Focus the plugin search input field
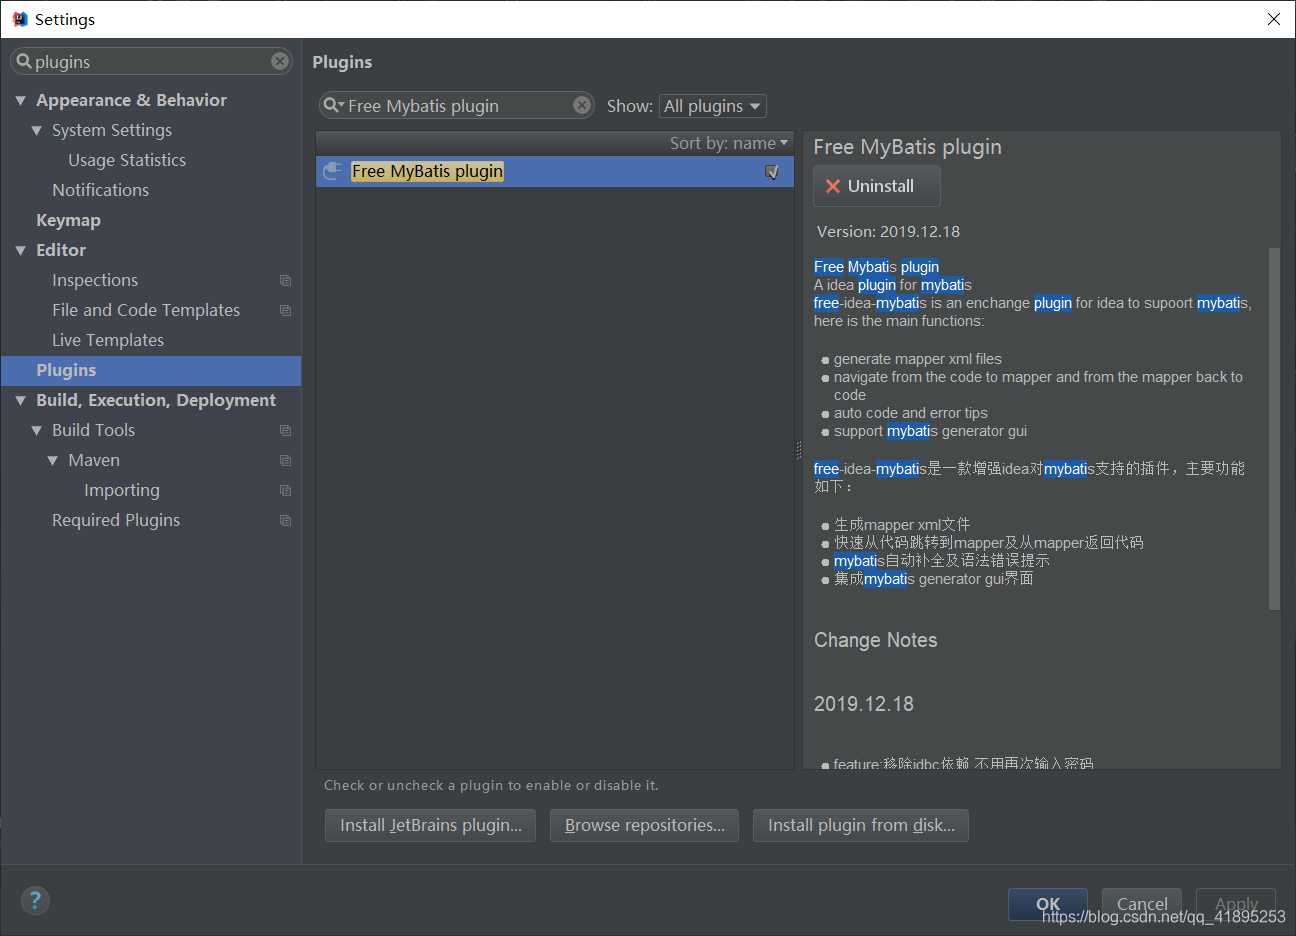1296x936 pixels. tap(457, 105)
